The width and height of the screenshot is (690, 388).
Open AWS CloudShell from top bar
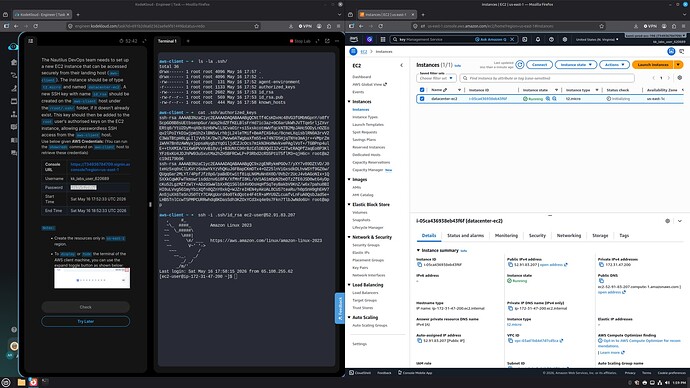pyautogui.click(x=525, y=39)
